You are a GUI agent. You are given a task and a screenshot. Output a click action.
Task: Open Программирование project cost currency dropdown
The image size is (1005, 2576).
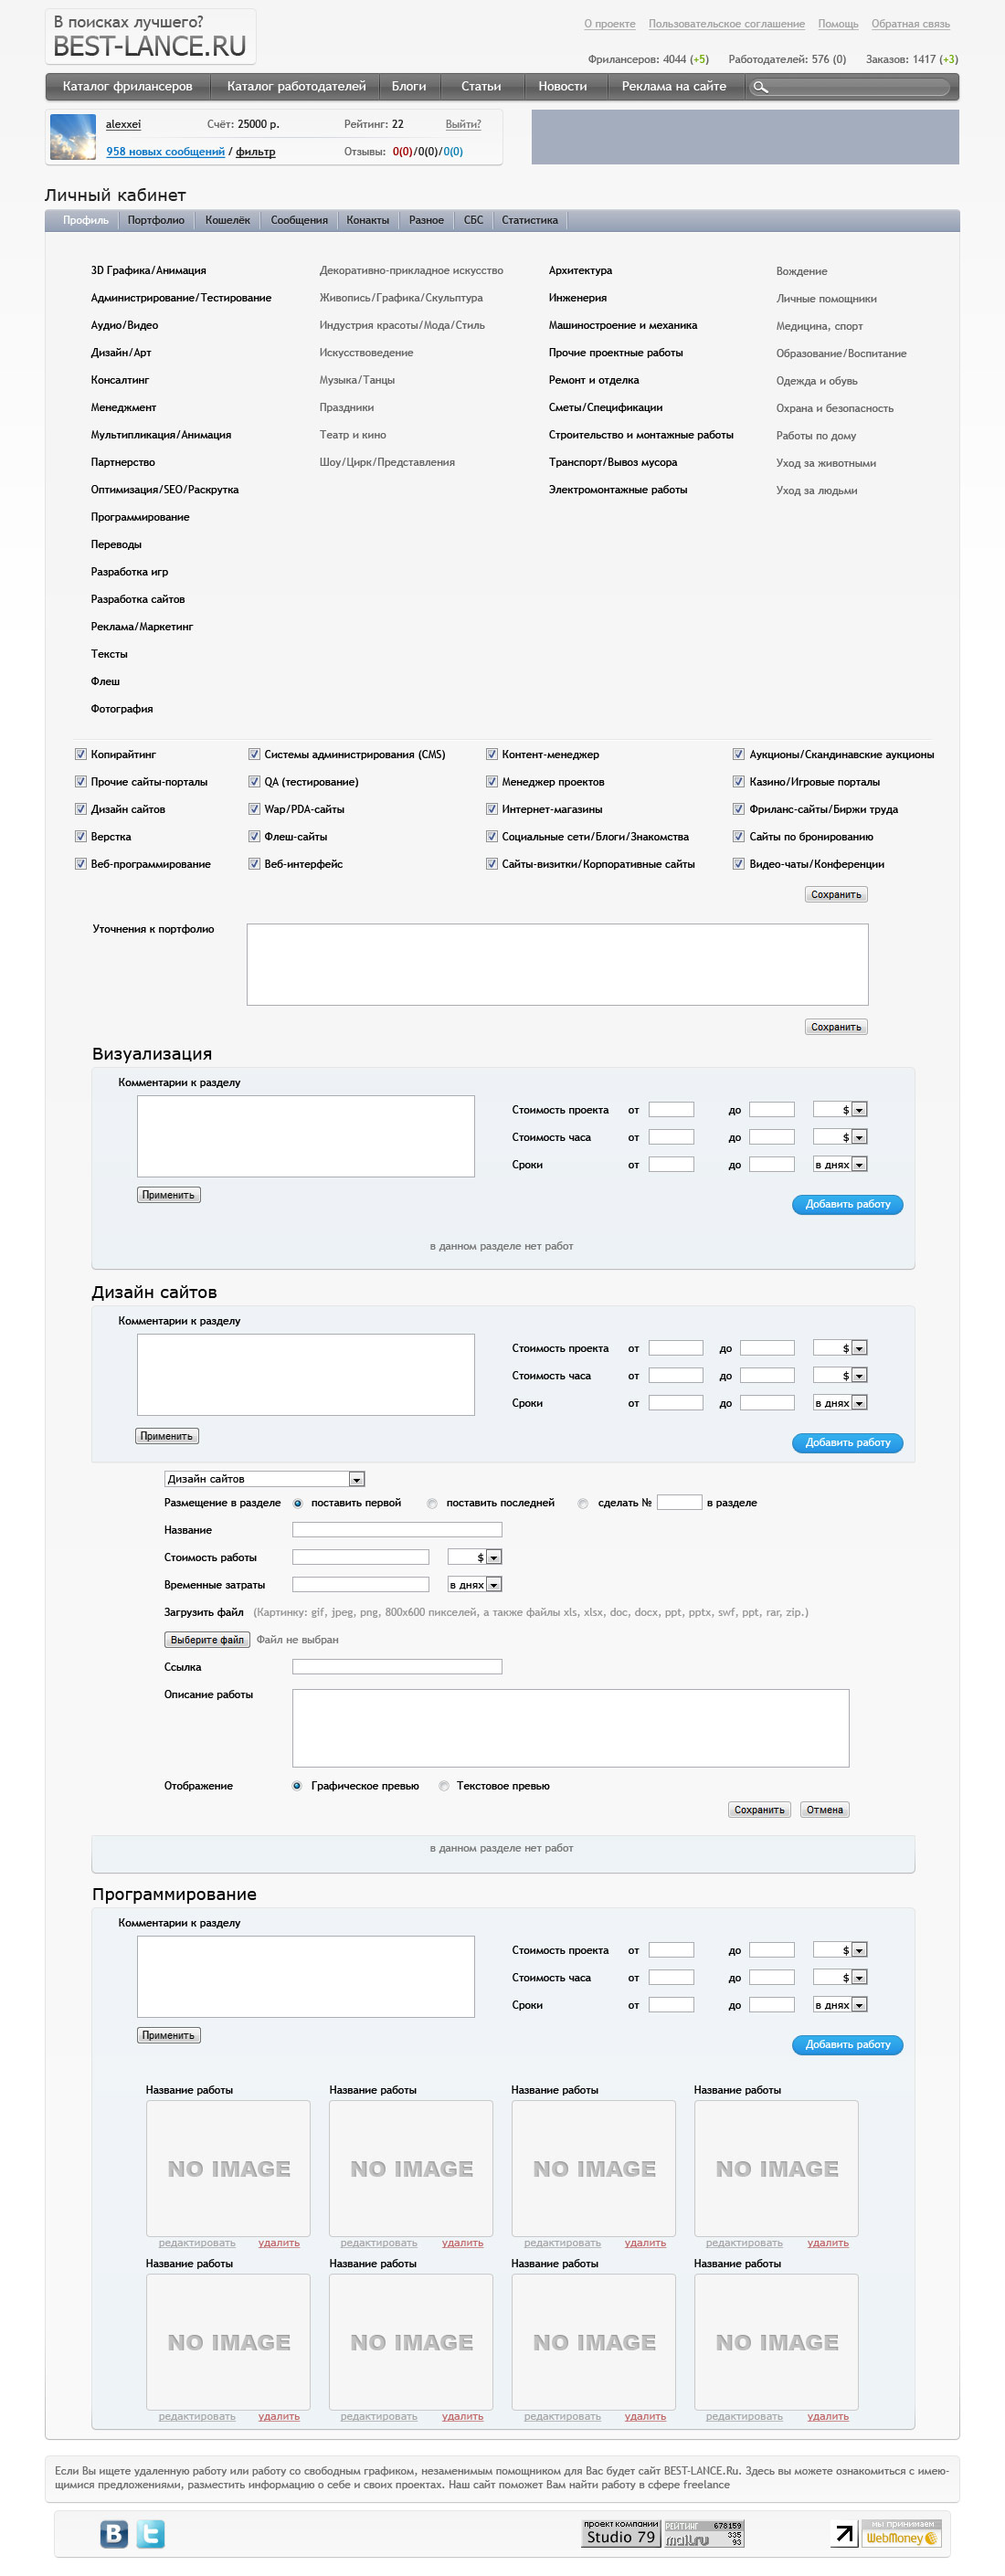(x=840, y=1950)
